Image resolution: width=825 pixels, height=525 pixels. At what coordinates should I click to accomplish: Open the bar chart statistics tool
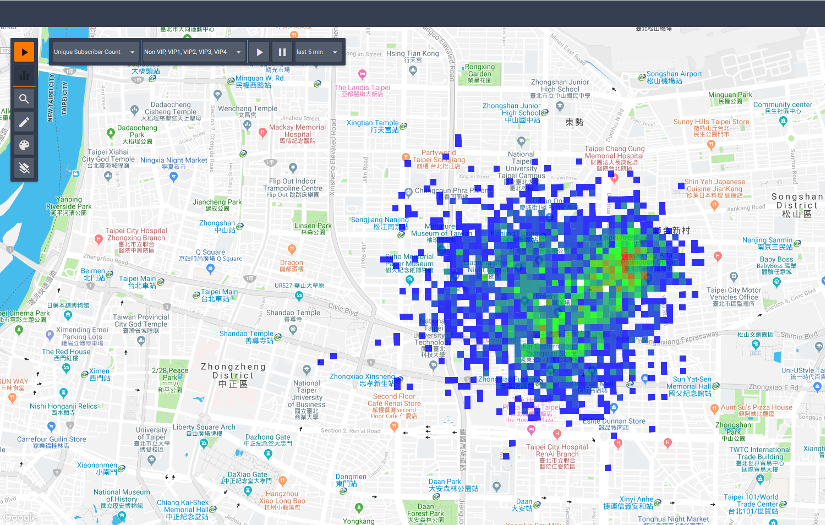[x=24, y=75]
